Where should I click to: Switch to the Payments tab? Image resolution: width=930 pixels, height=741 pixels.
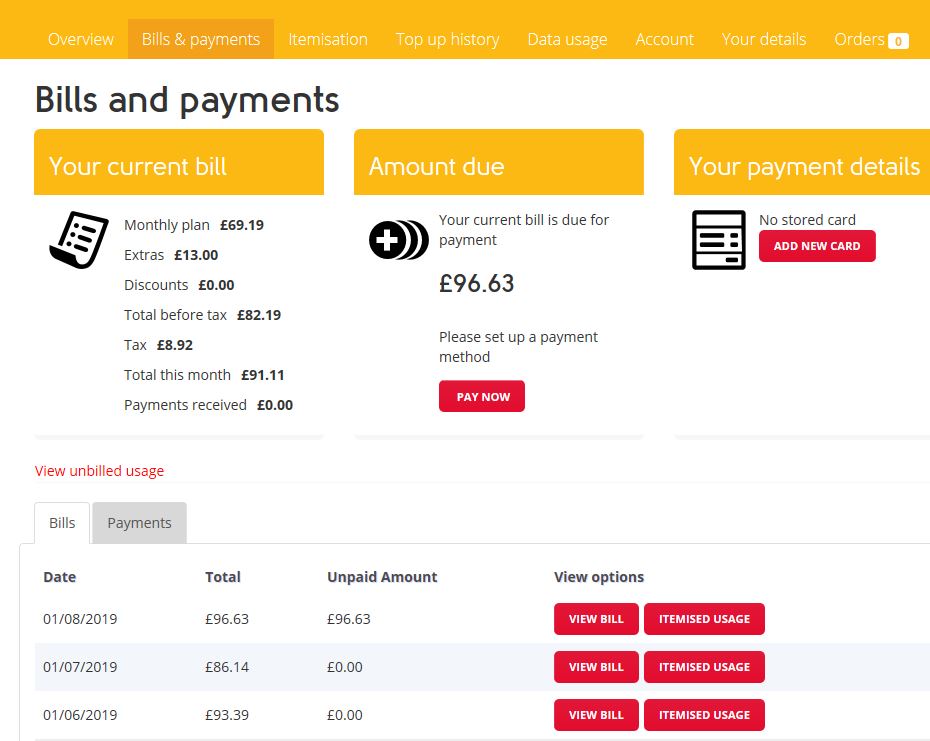point(139,523)
